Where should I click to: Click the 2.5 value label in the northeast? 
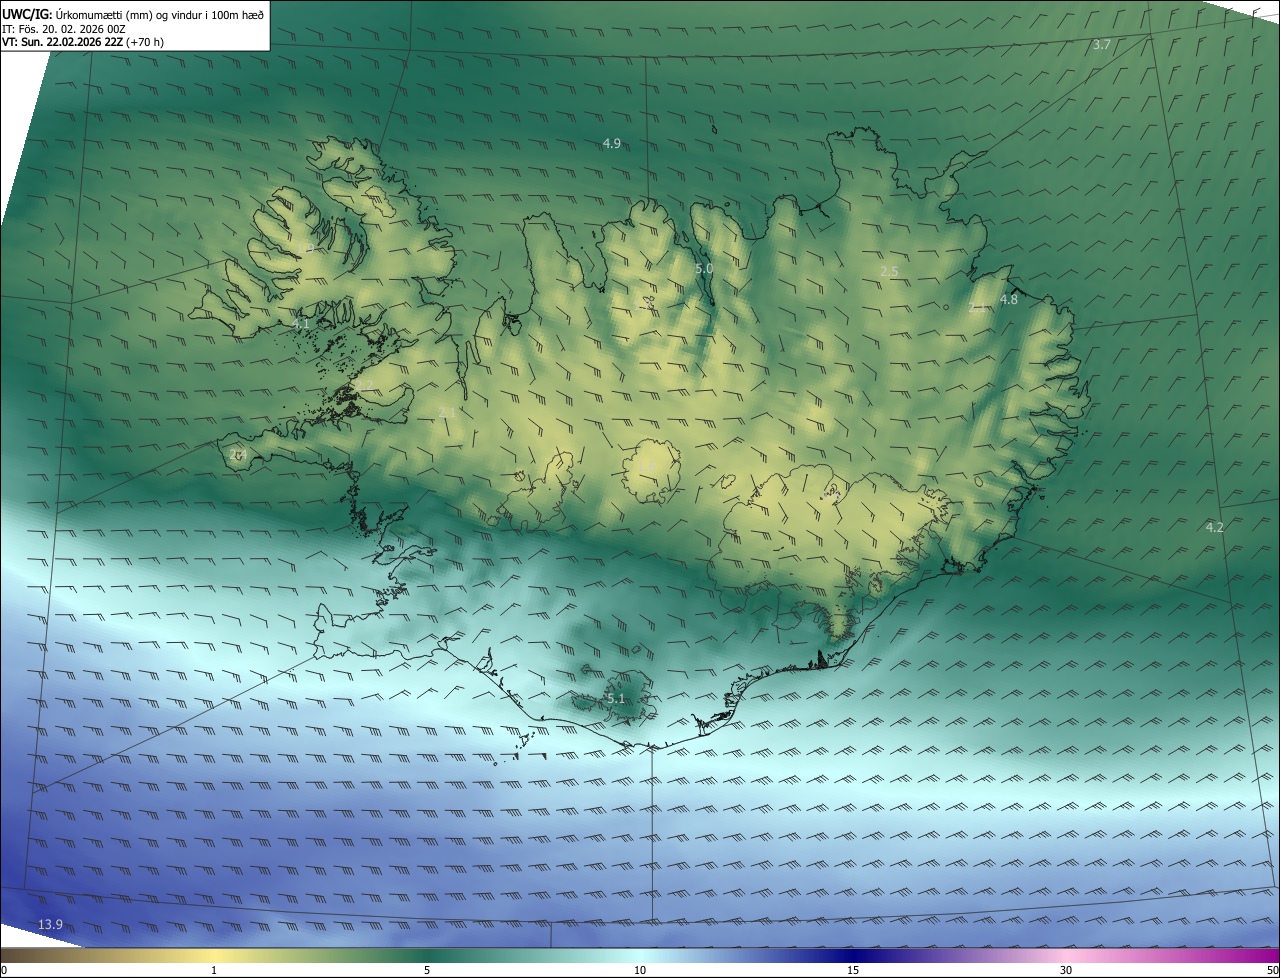[x=889, y=272]
